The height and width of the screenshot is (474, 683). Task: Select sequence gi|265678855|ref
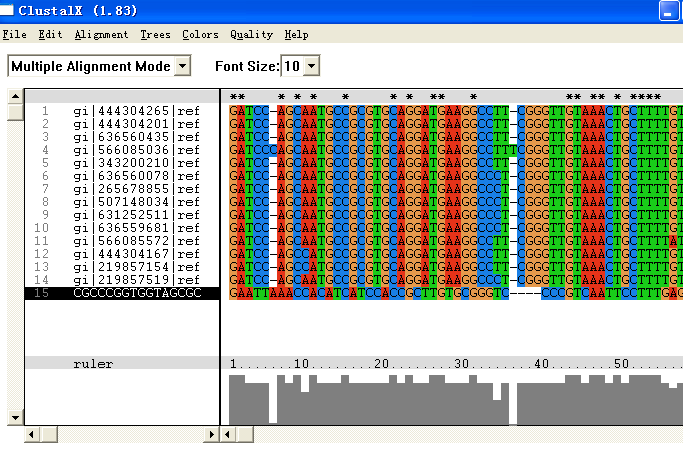[x=136, y=189]
